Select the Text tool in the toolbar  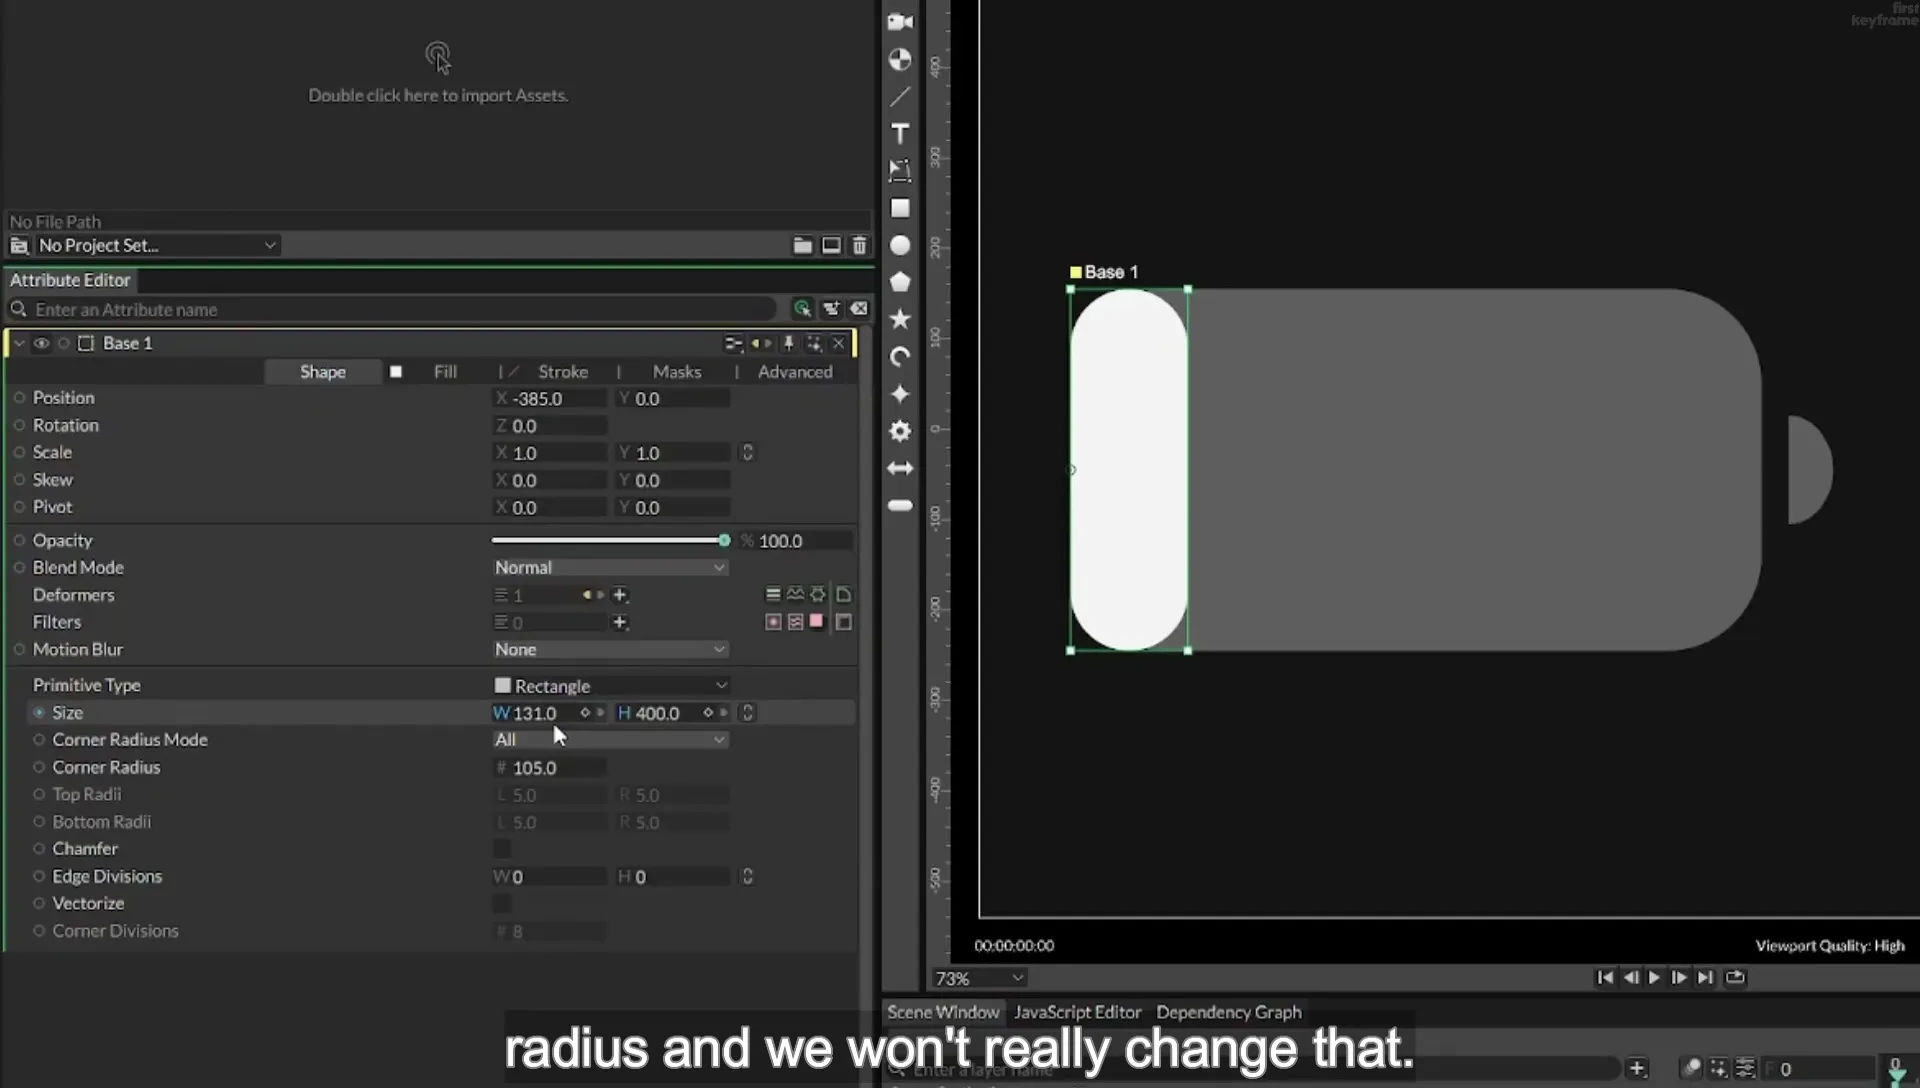point(900,134)
